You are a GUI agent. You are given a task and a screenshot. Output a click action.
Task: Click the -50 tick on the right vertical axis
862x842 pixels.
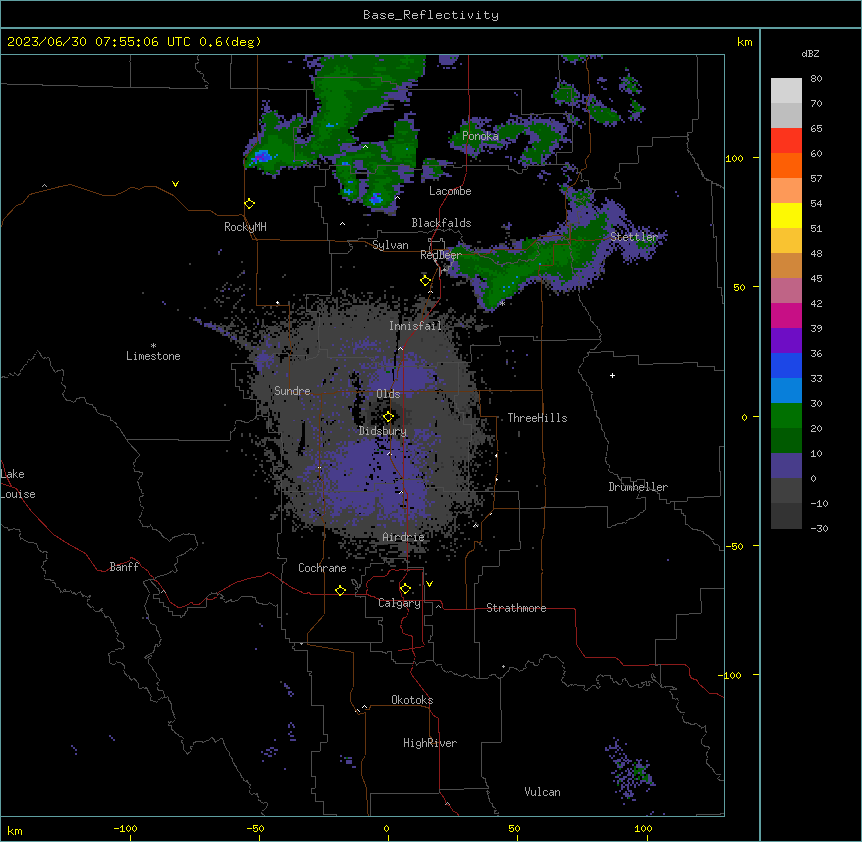pyautogui.click(x=734, y=546)
